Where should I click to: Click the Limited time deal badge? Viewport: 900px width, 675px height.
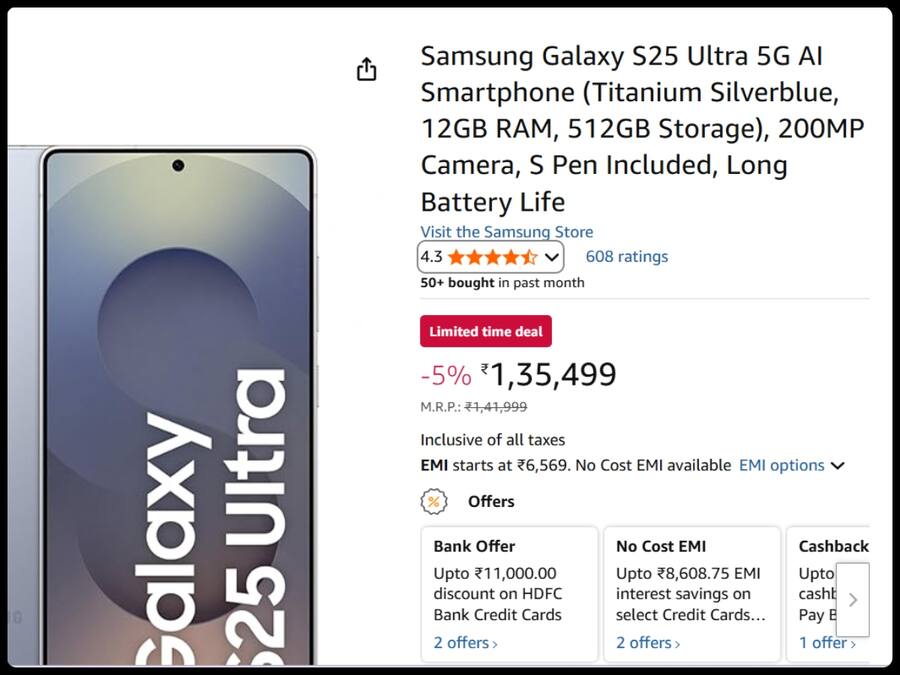pos(485,331)
